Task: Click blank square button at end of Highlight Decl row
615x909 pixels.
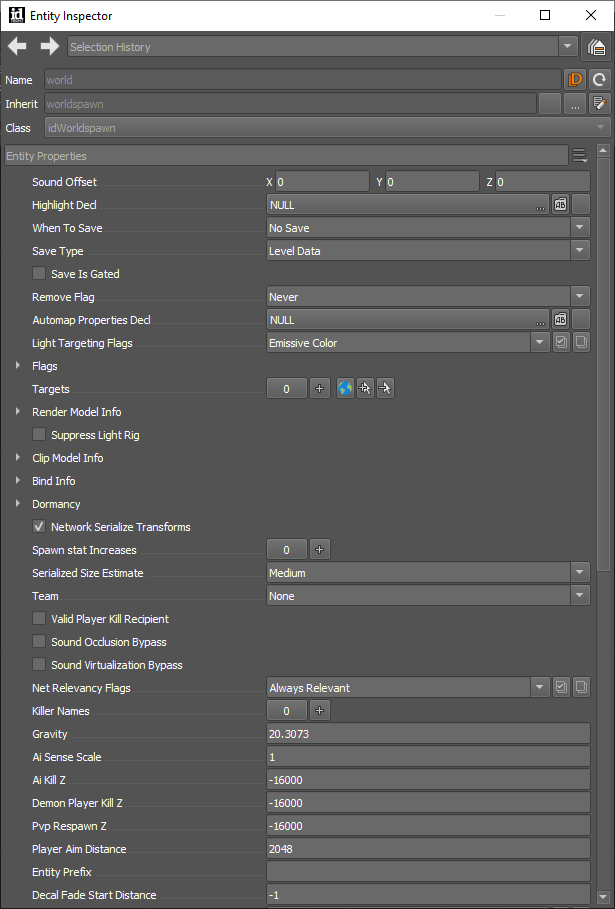Action: (x=581, y=205)
